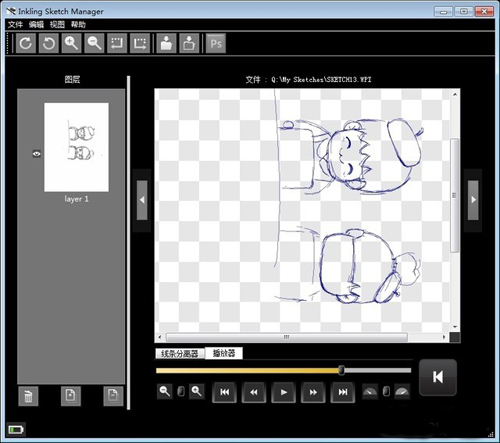The height and width of the screenshot is (443, 500).
Task: Go to the next sketch with the right arrow
Action: point(473,200)
